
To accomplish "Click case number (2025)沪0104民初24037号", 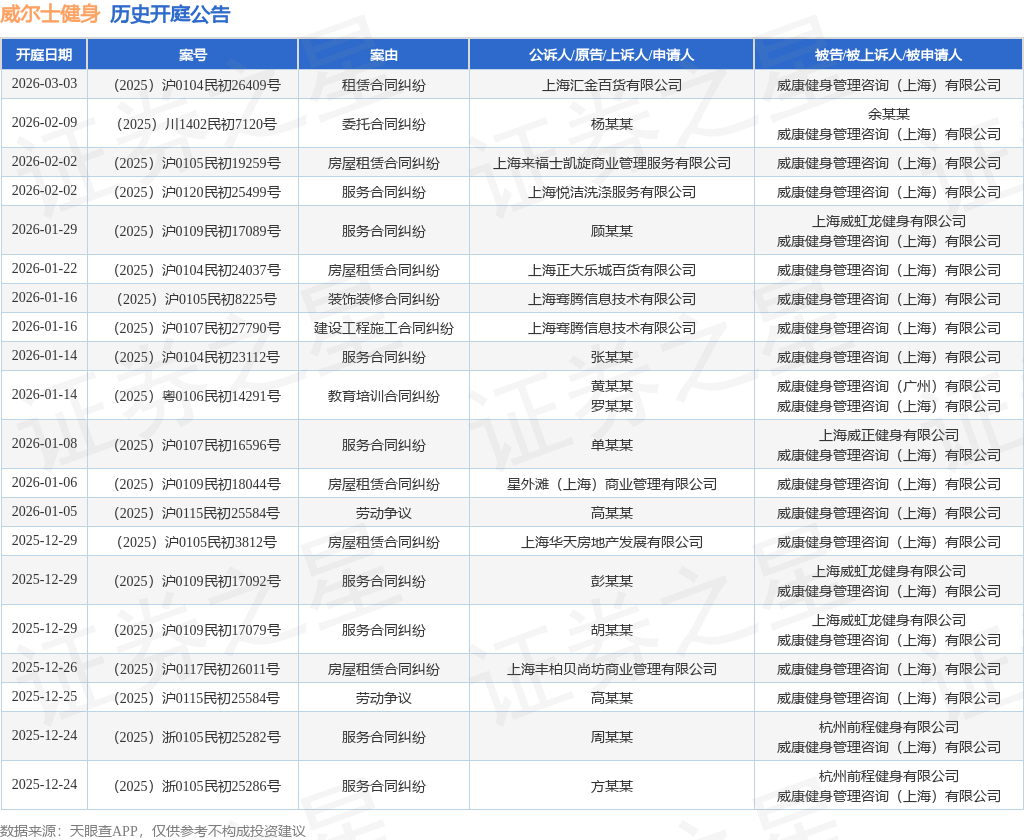I will pyautogui.click(x=197, y=270).
